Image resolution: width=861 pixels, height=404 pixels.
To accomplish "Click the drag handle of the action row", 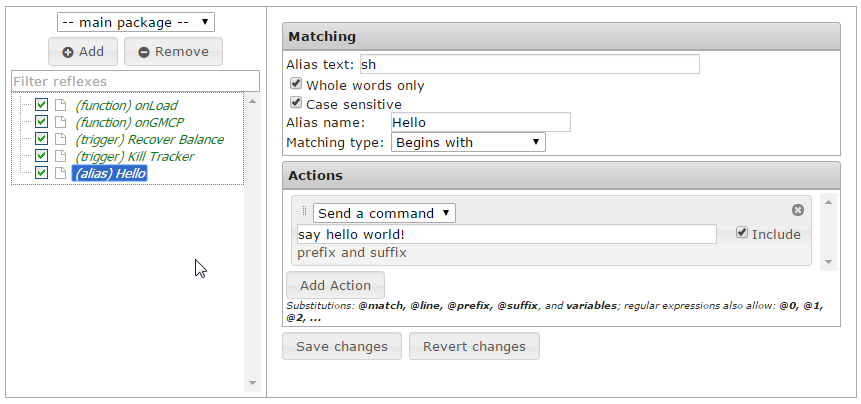I will click(x=304, y=212).
